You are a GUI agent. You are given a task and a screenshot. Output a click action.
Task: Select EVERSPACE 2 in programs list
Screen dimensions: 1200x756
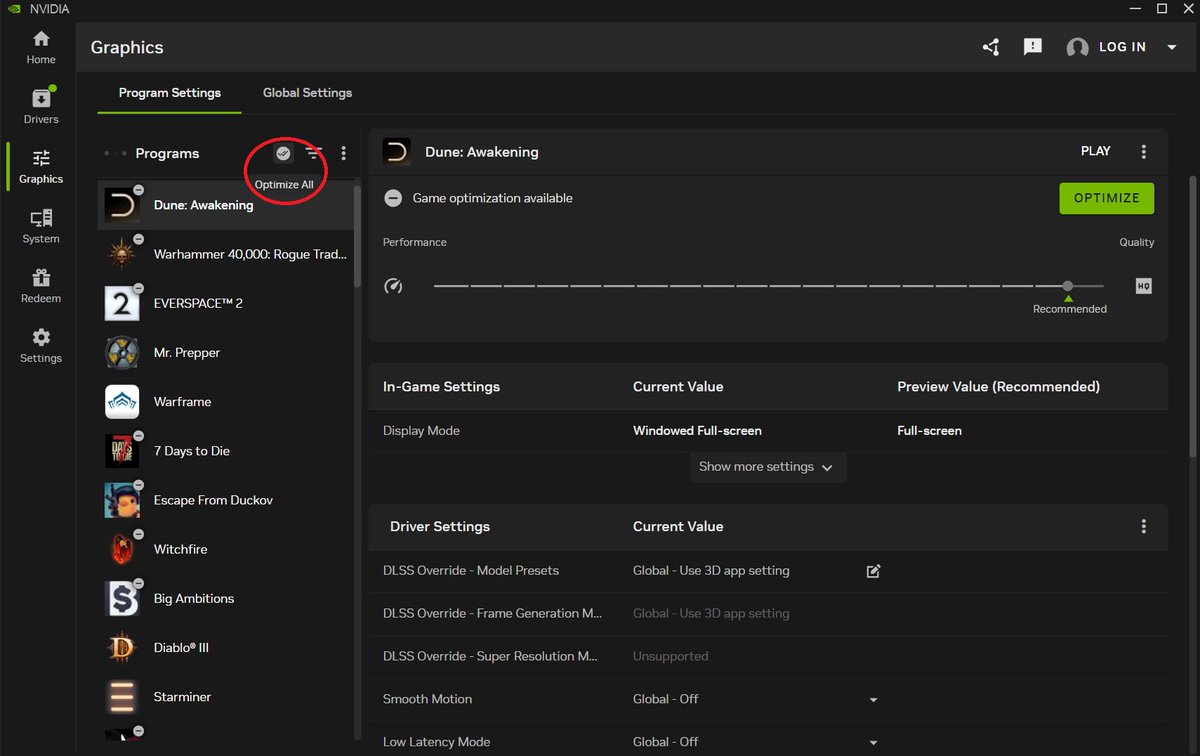click(x=225, y=303)
